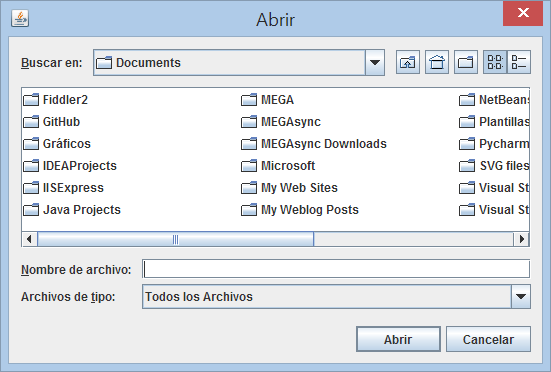This screenshot has width=551, height=372.
Task: Select the My Weblog Posts folder
Action: (x=300, y=210)
